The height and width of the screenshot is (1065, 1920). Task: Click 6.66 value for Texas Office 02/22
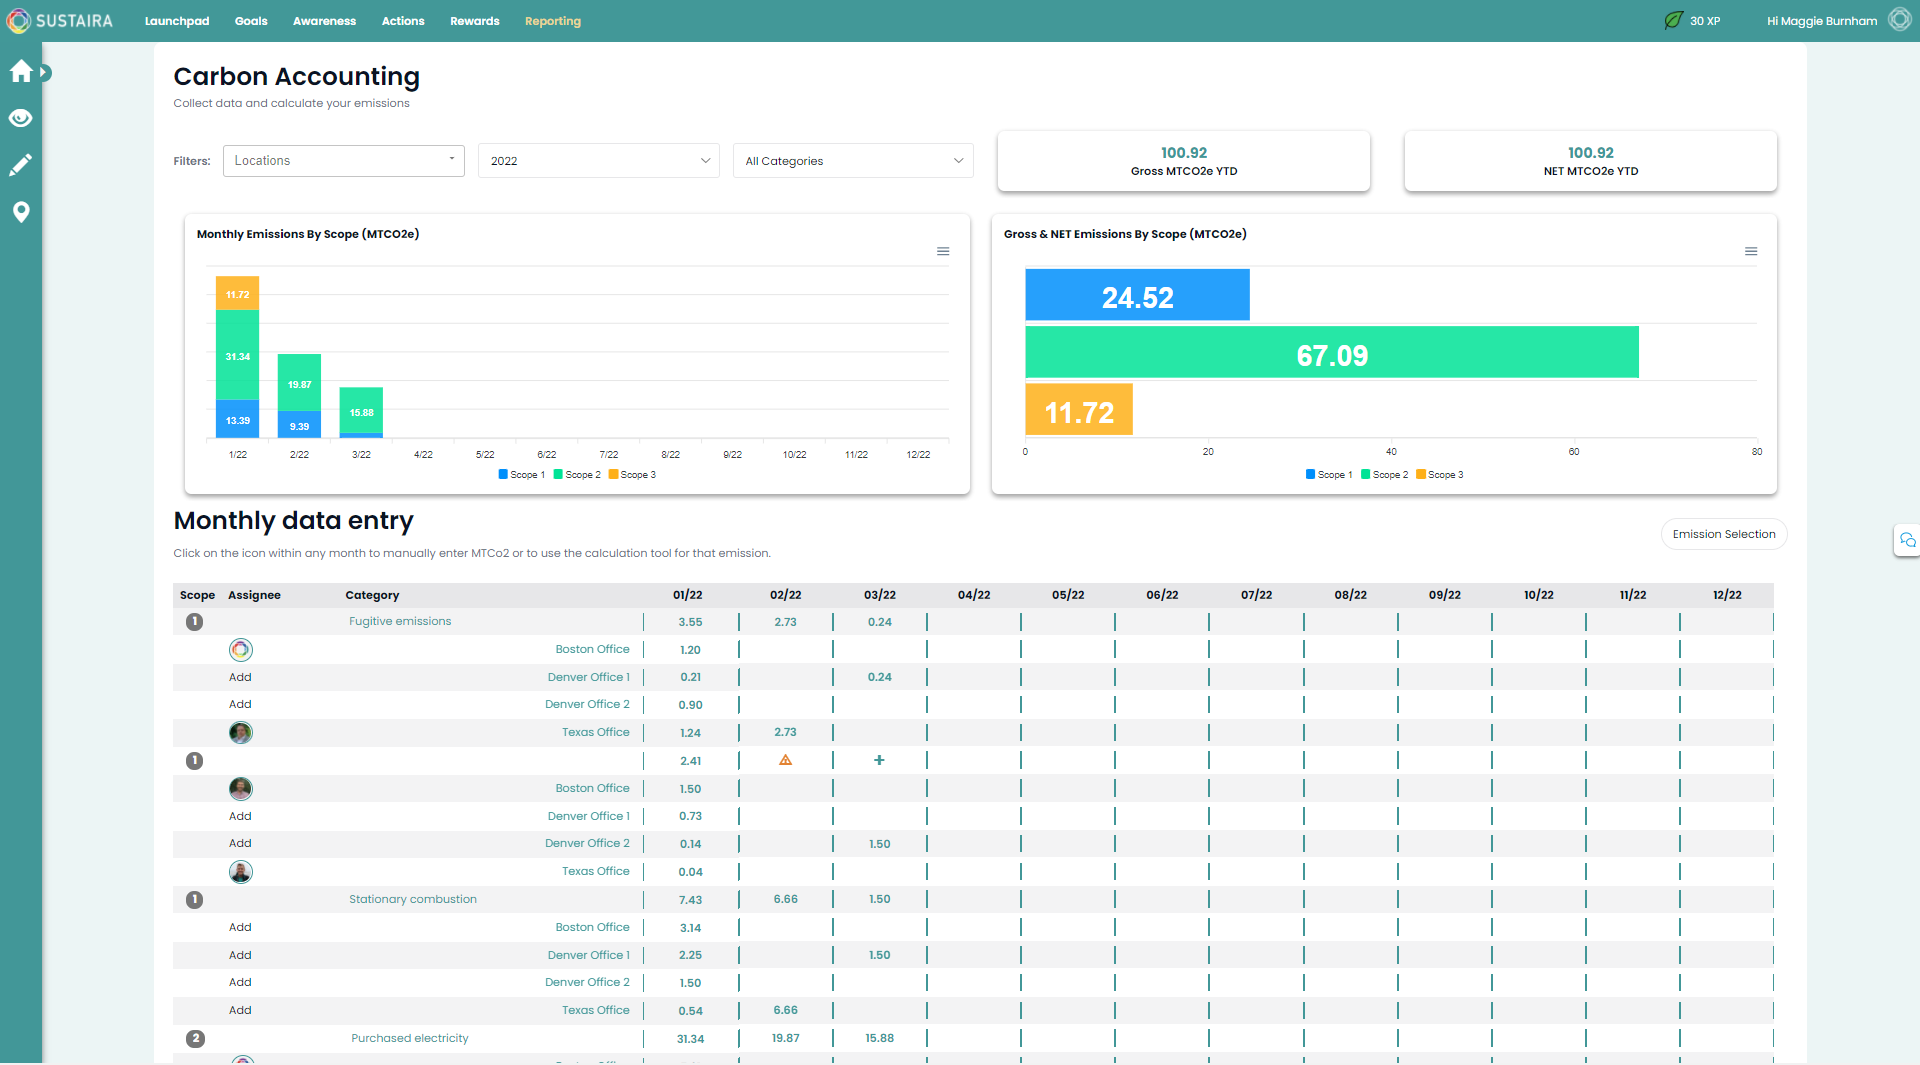pyautogui.click(x=786, y=1011)
